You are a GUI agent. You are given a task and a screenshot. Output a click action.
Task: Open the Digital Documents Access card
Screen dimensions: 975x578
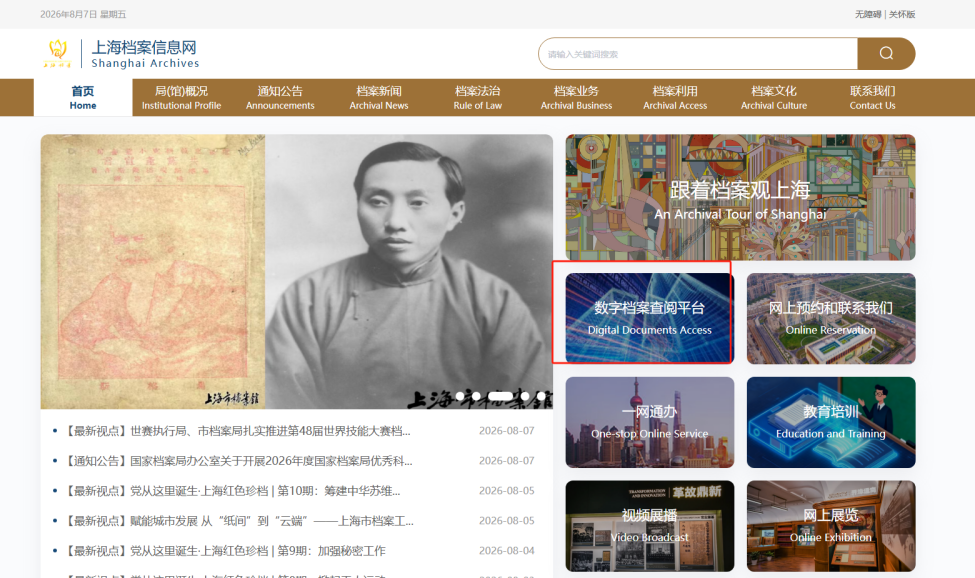pyautogui.click(x=650, y=318)
